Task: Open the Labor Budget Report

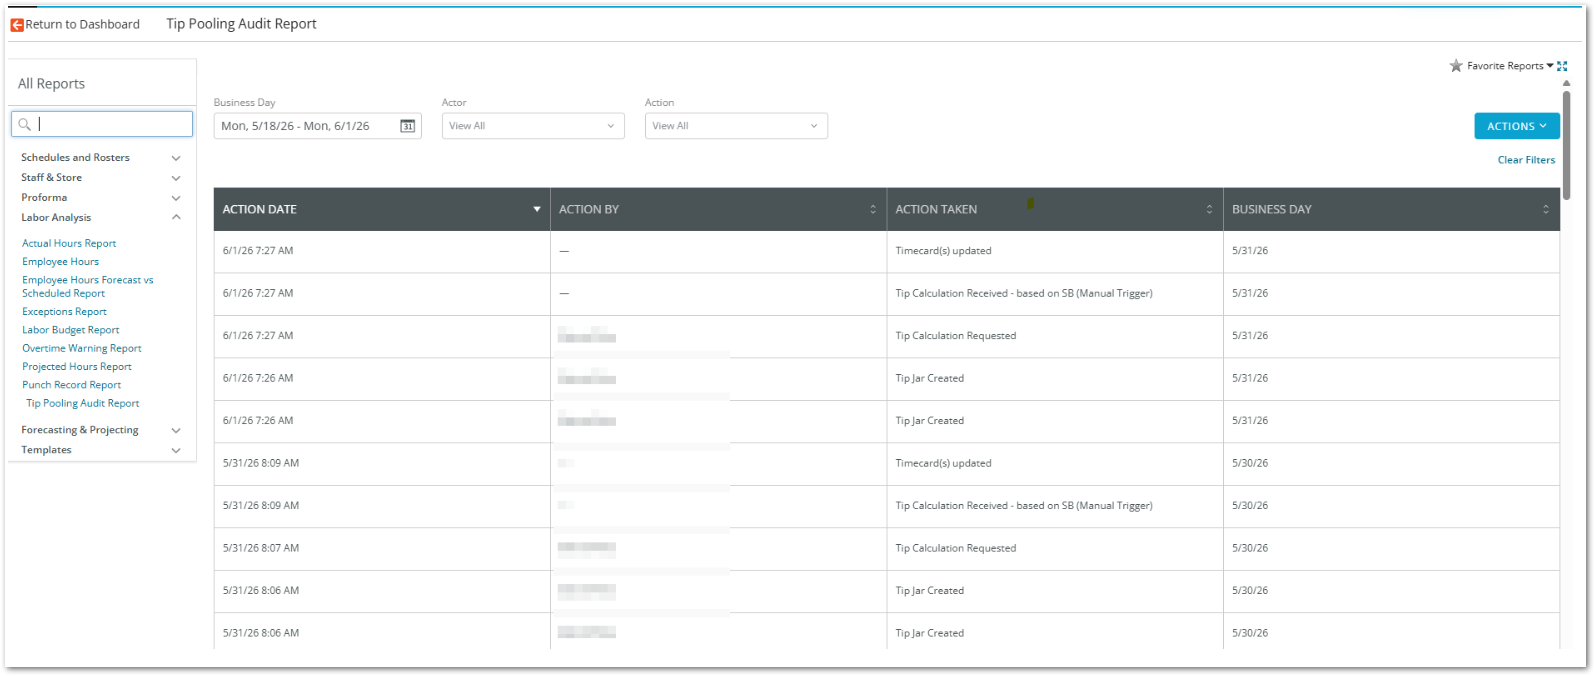Action: click(70, 330)
